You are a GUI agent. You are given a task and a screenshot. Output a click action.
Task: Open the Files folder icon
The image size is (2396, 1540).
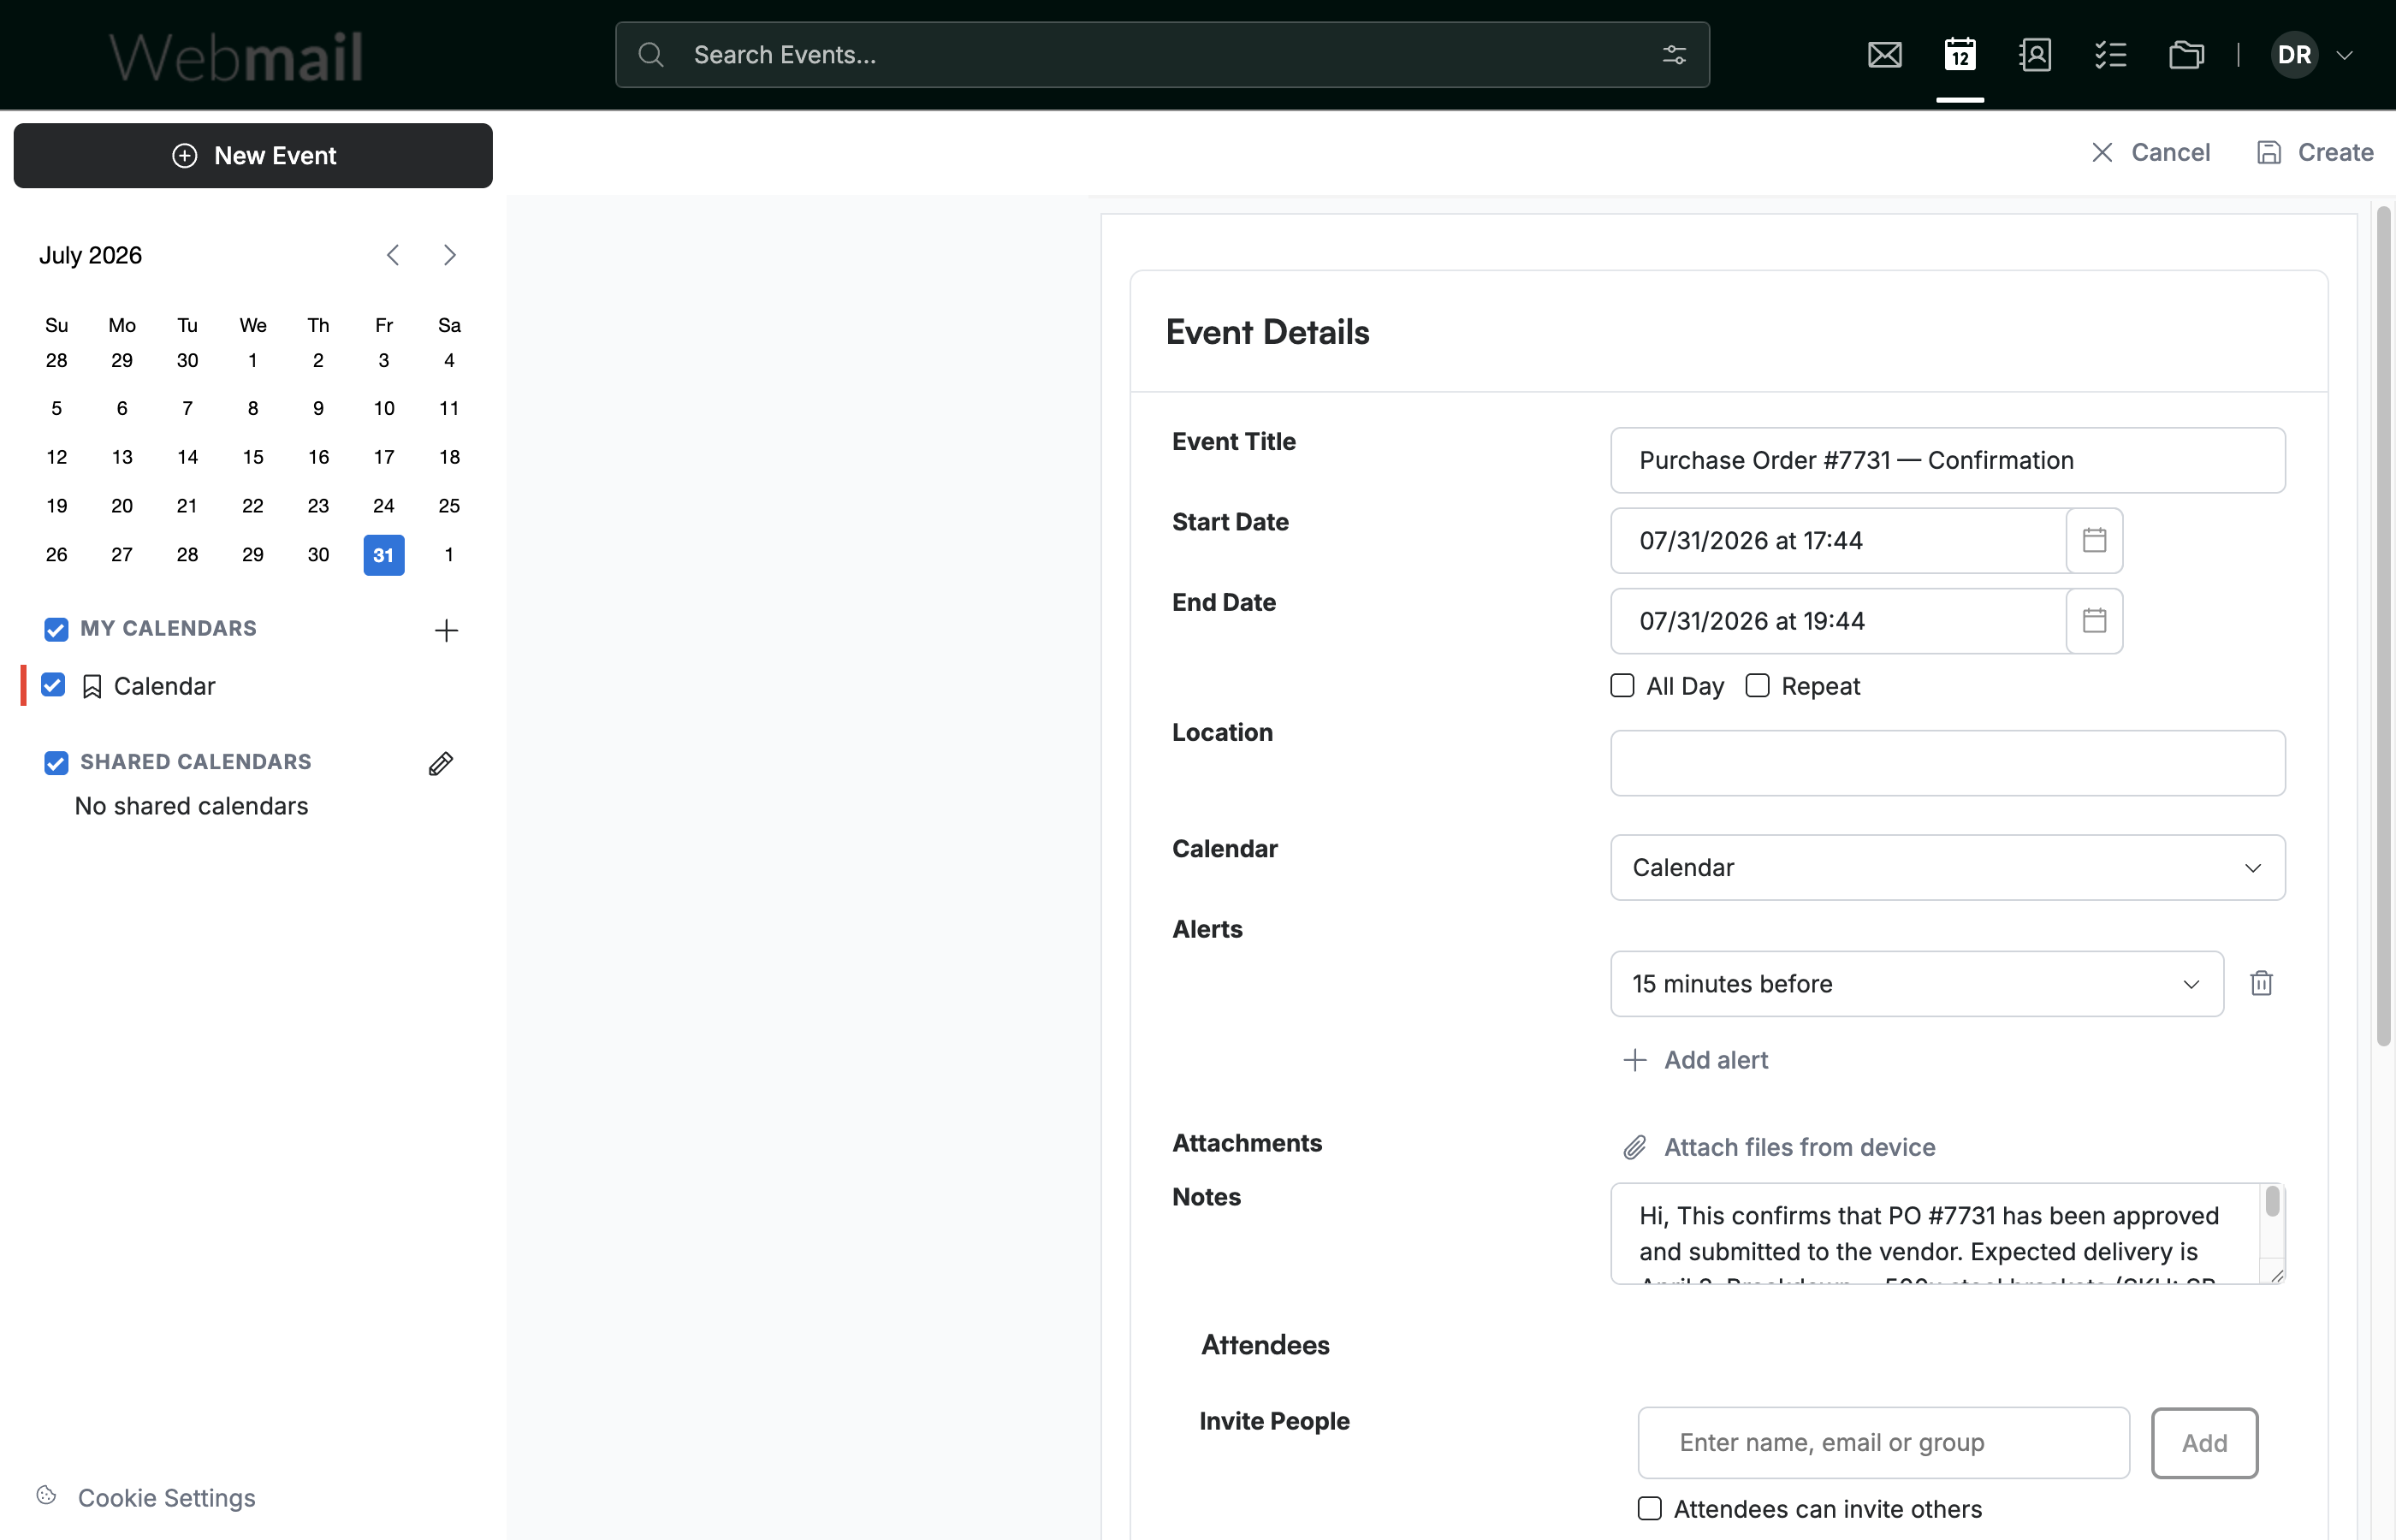point(2186,55)
